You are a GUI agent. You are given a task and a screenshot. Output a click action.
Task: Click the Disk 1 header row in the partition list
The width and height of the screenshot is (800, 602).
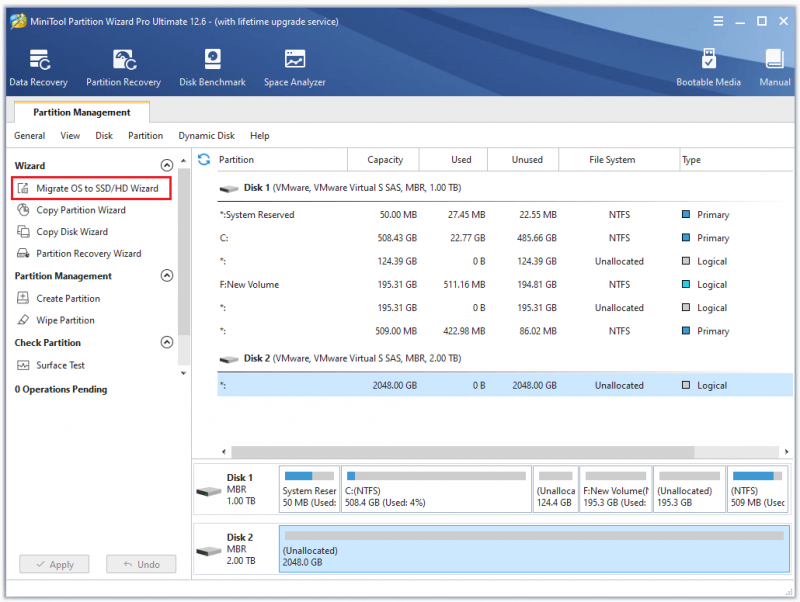(x=505, y=188)
